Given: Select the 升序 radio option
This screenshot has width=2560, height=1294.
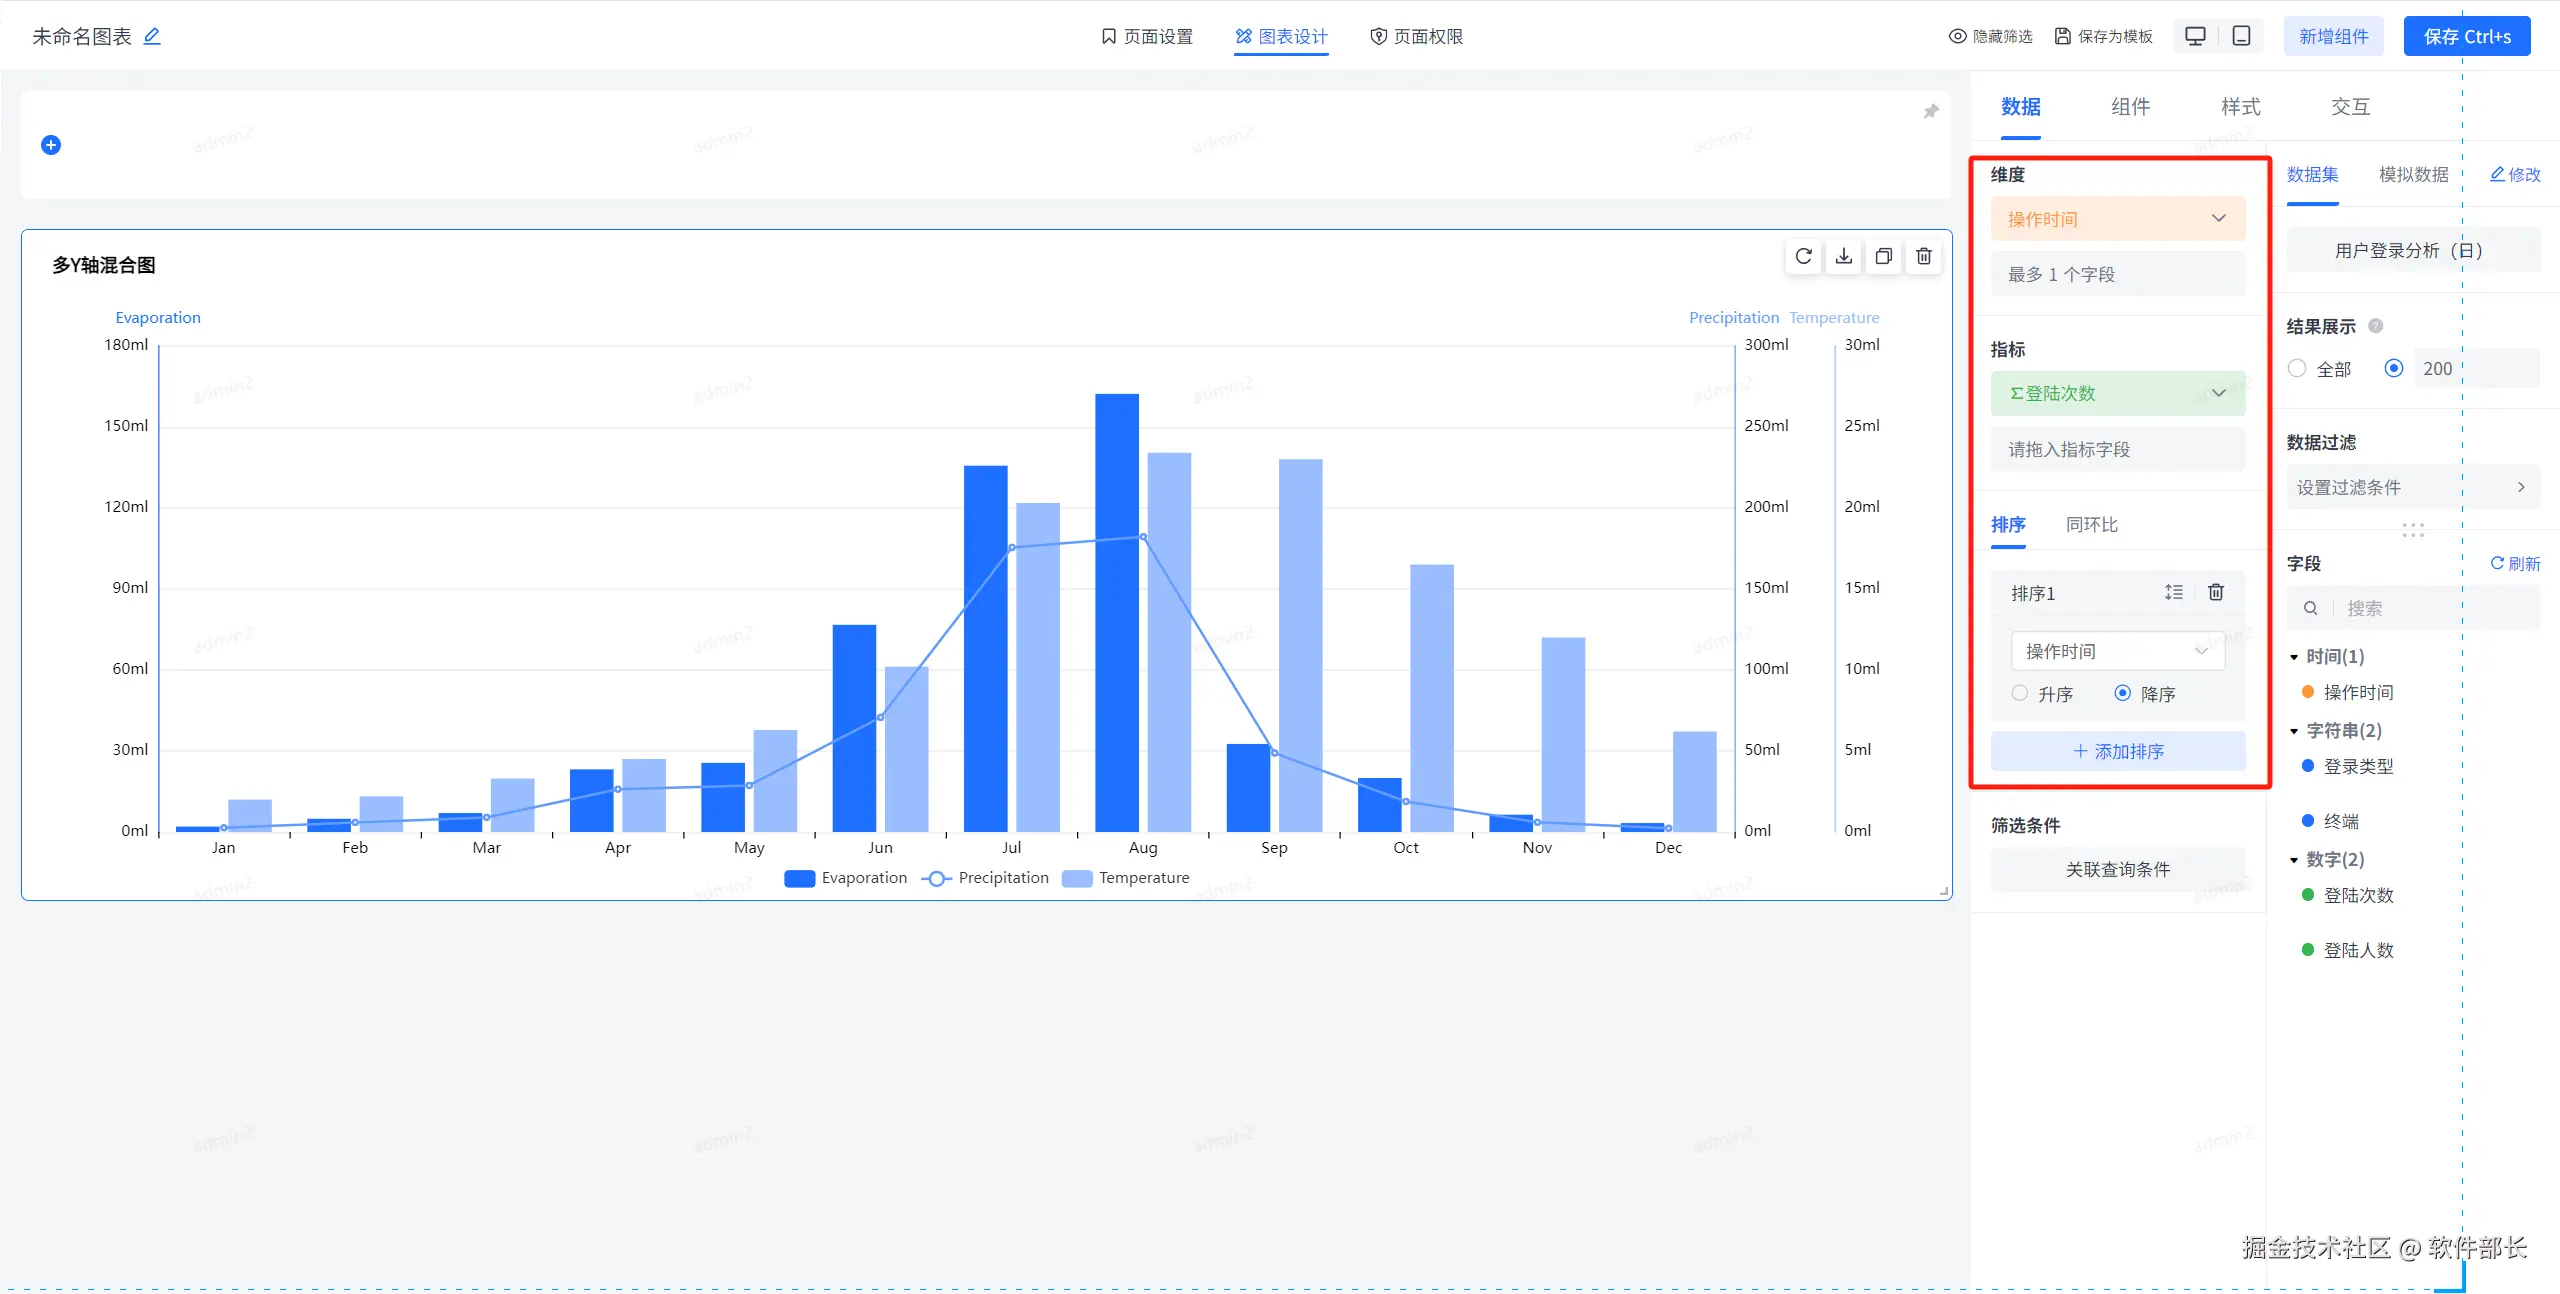Looking at the screenshot, I should (x=2020, y=693).
